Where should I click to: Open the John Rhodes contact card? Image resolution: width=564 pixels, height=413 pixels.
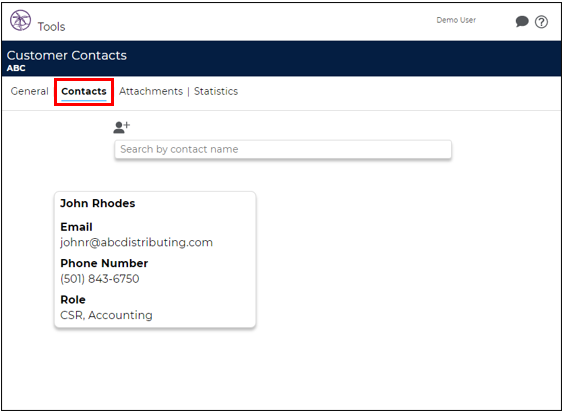[x=155, y=259]
